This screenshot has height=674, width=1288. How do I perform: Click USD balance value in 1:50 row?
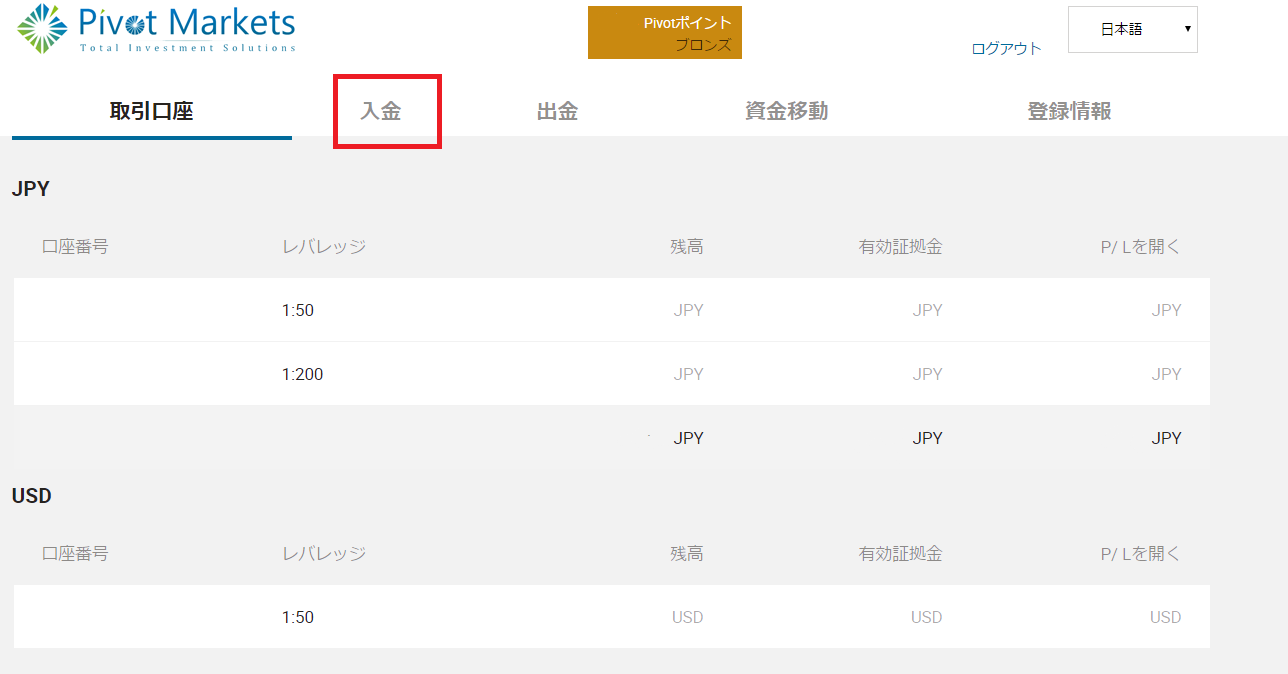(x=687, y=617)
